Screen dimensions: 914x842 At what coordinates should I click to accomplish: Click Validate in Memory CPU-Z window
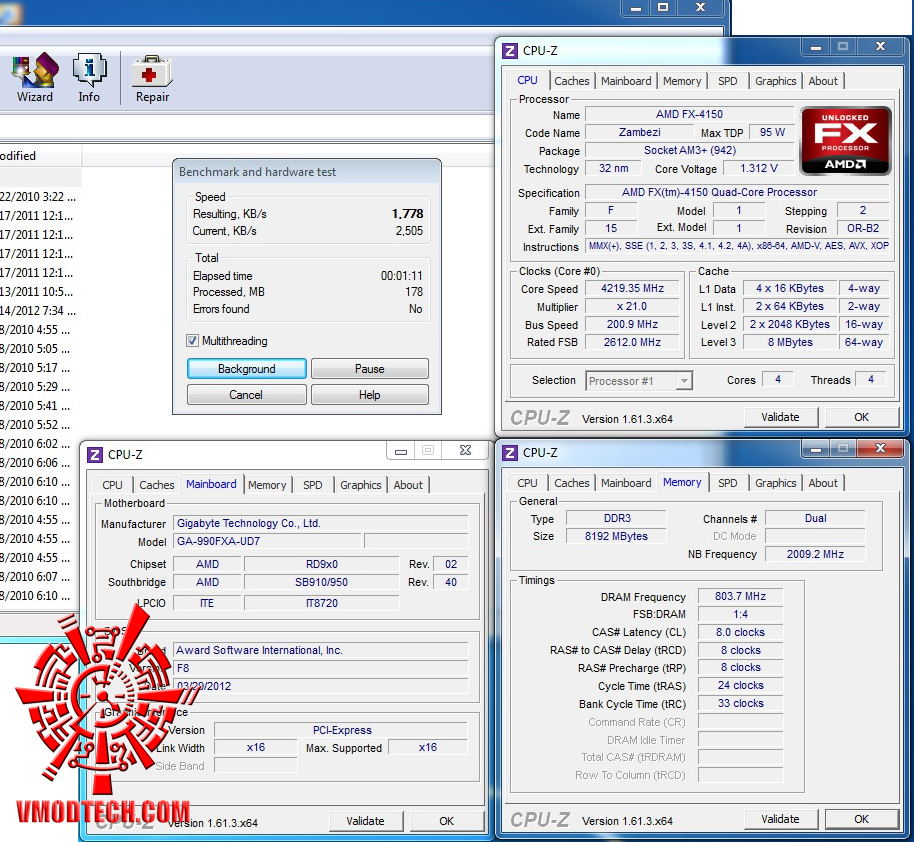[x=781, y=819]
